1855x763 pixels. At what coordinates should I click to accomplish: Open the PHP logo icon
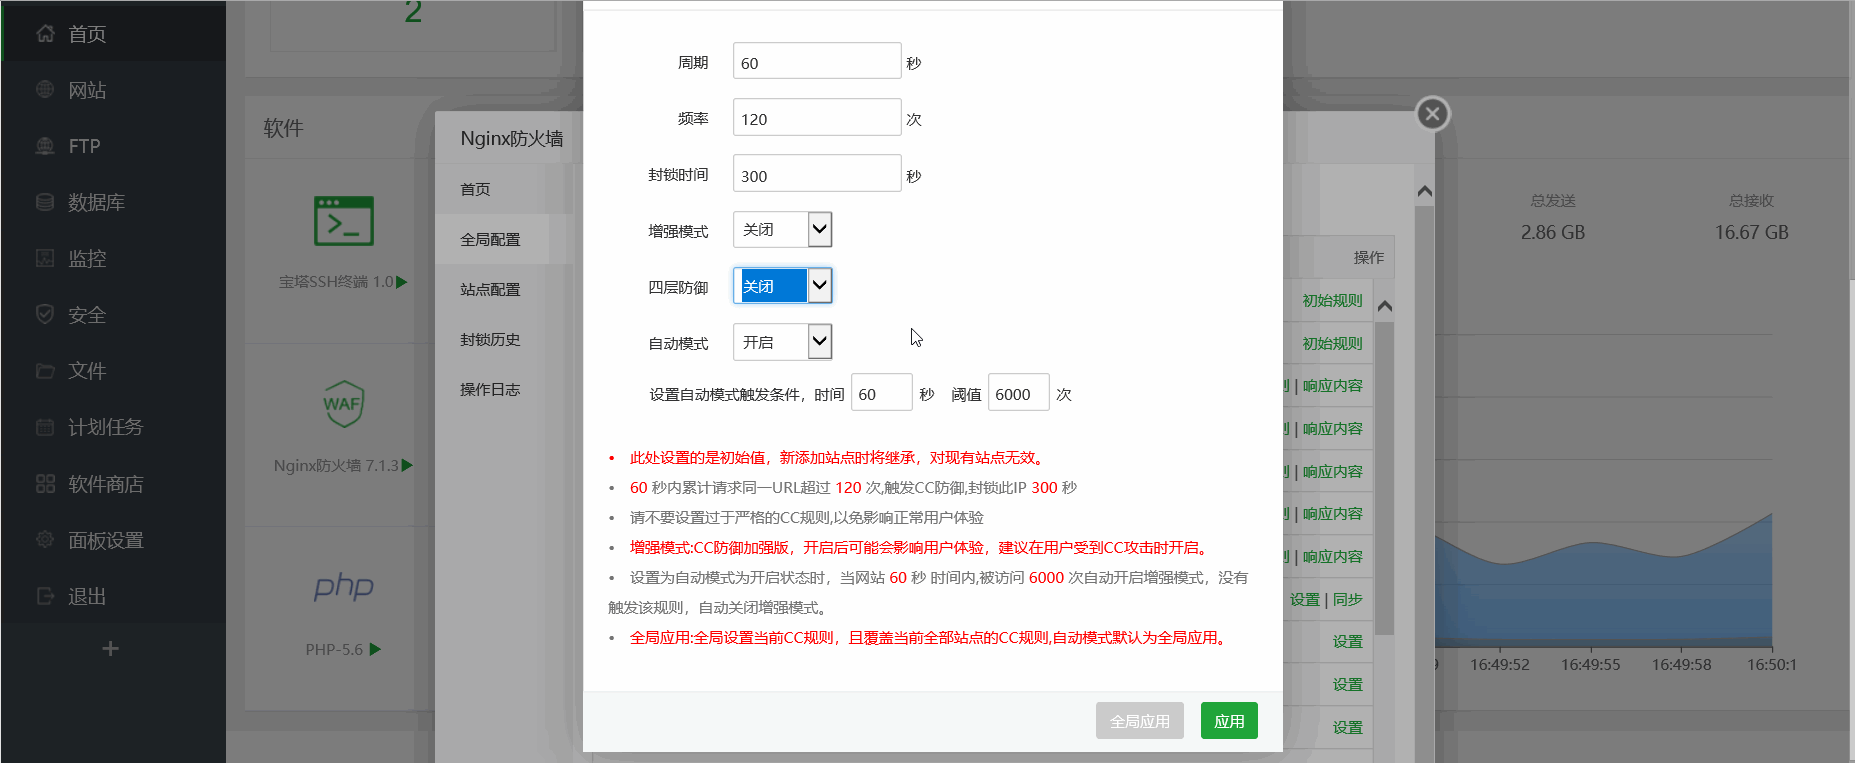point(343,587)
